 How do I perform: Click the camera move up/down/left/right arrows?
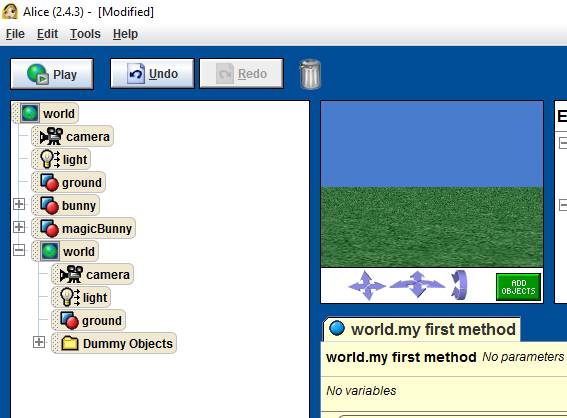(367, 286)
